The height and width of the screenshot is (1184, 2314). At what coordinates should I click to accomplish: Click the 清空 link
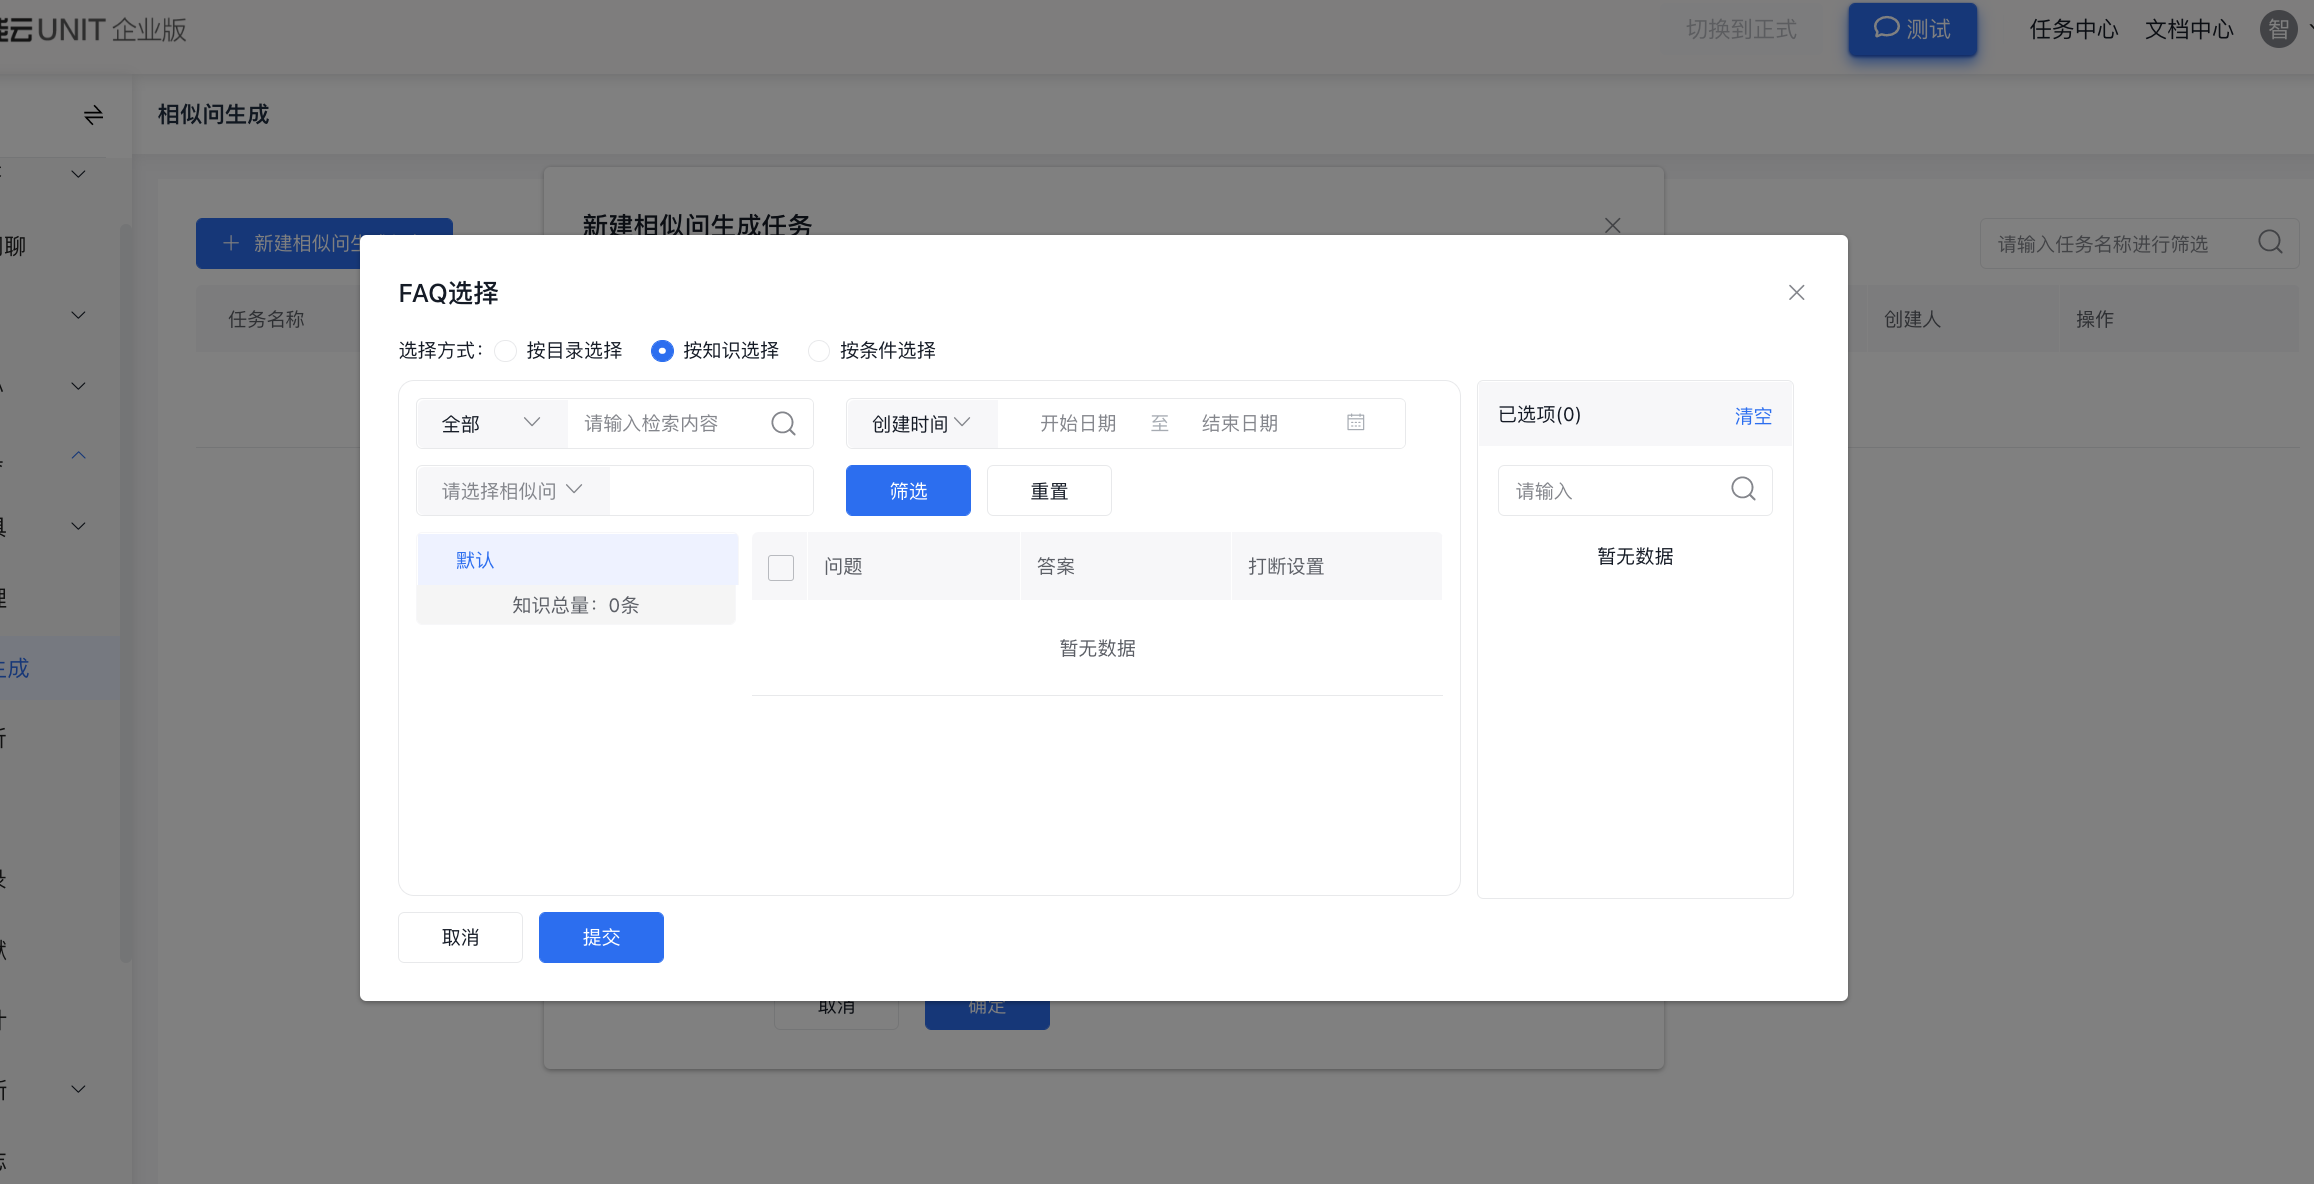1753,416
